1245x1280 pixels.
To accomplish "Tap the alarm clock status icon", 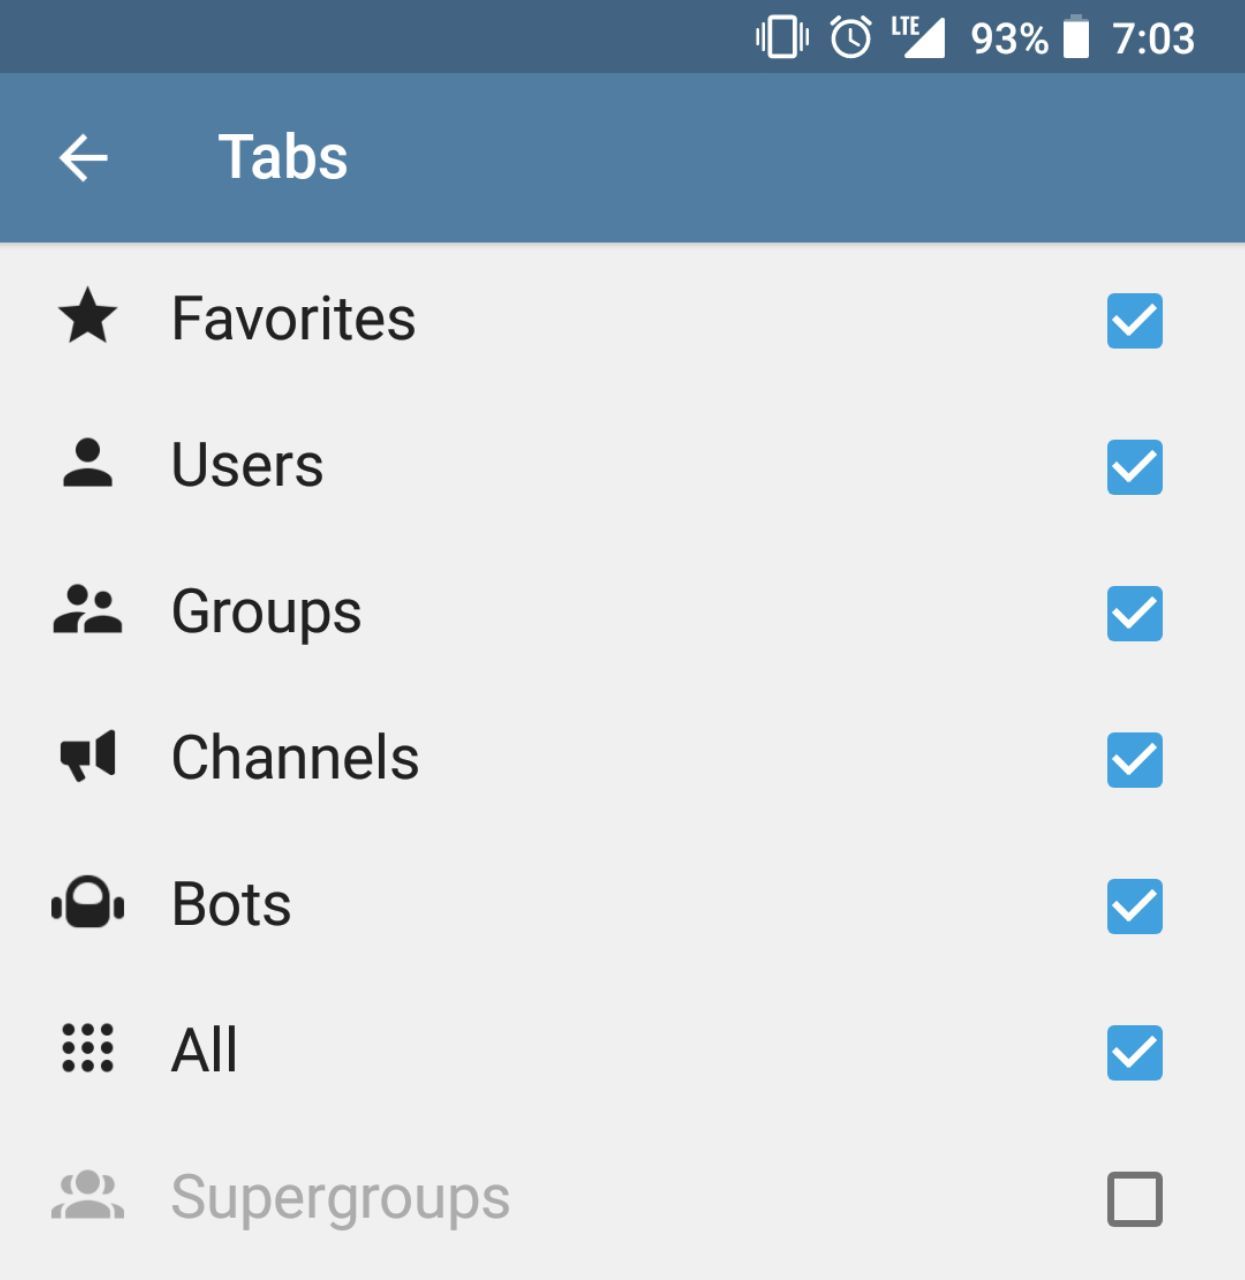I will tap(851, 38).
